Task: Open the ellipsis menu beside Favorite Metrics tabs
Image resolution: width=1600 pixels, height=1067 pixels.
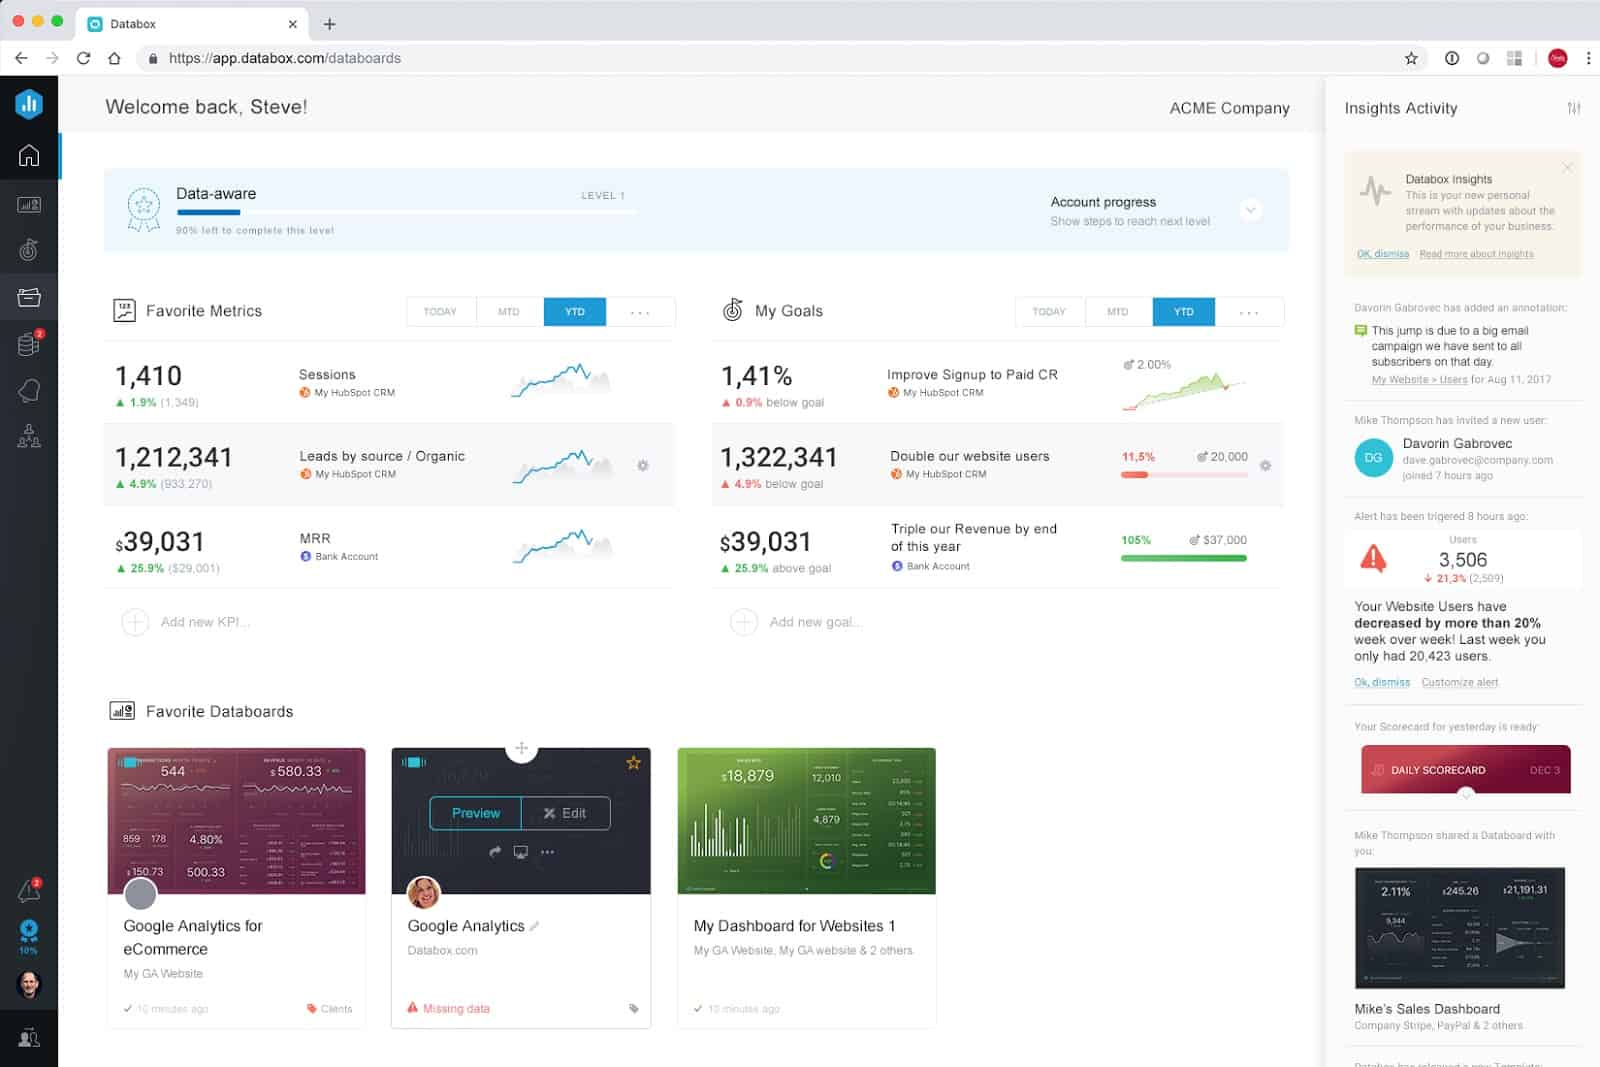Action: pyautogui.click(x=641, y=311)
